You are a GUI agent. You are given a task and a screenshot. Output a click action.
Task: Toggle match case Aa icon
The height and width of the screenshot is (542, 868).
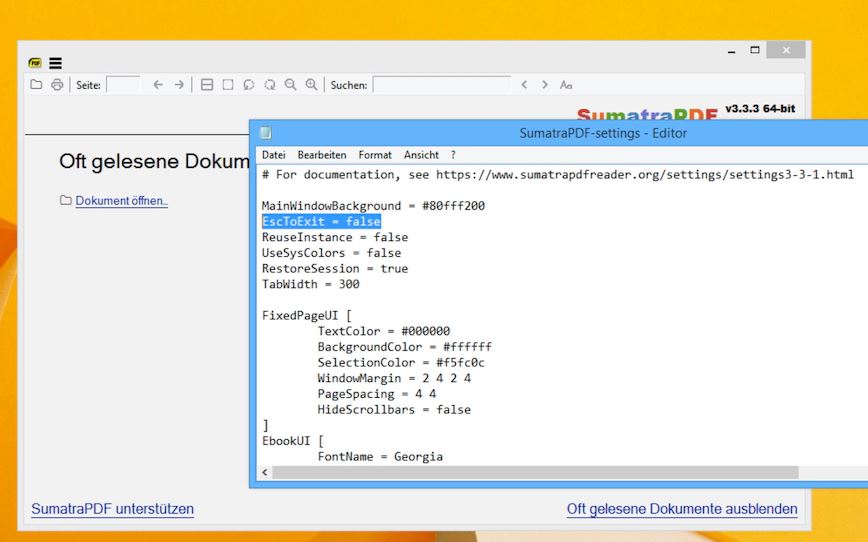pos(566,85)
